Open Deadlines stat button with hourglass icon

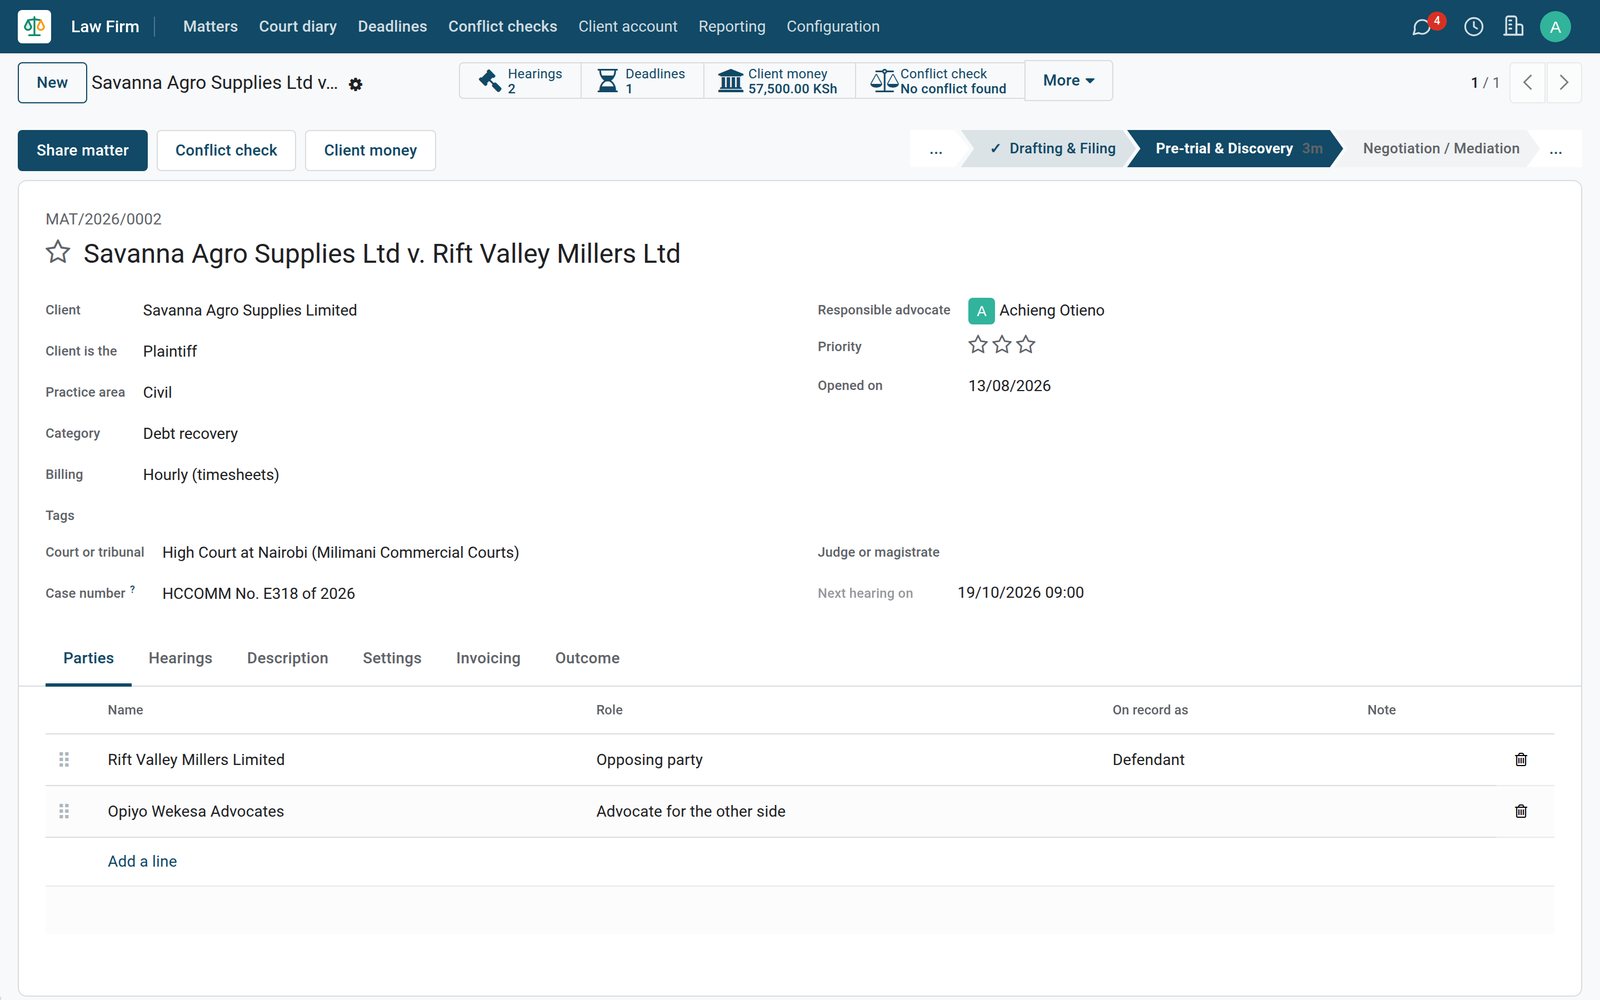642,81
